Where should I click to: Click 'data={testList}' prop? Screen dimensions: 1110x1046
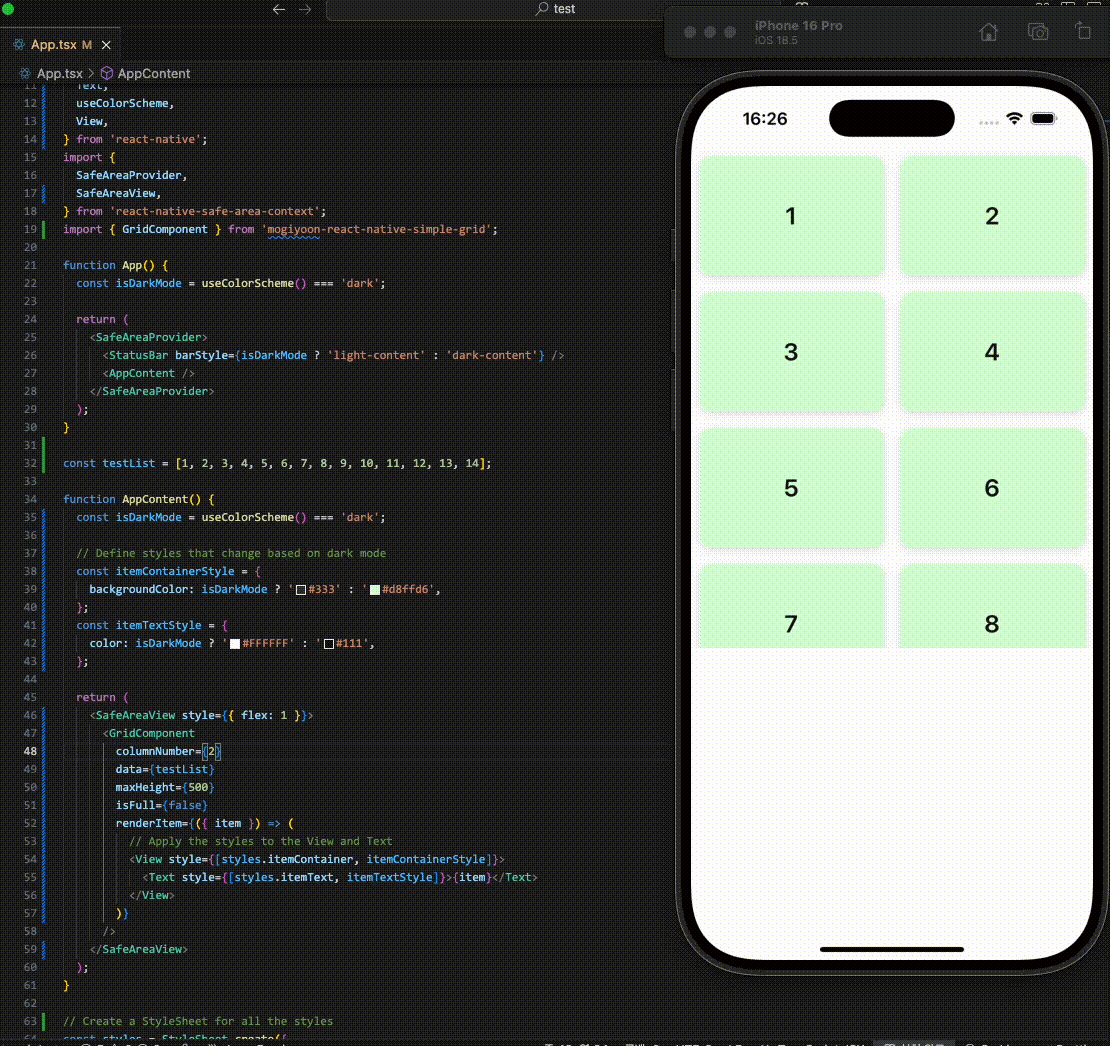(x=165, y=769)
